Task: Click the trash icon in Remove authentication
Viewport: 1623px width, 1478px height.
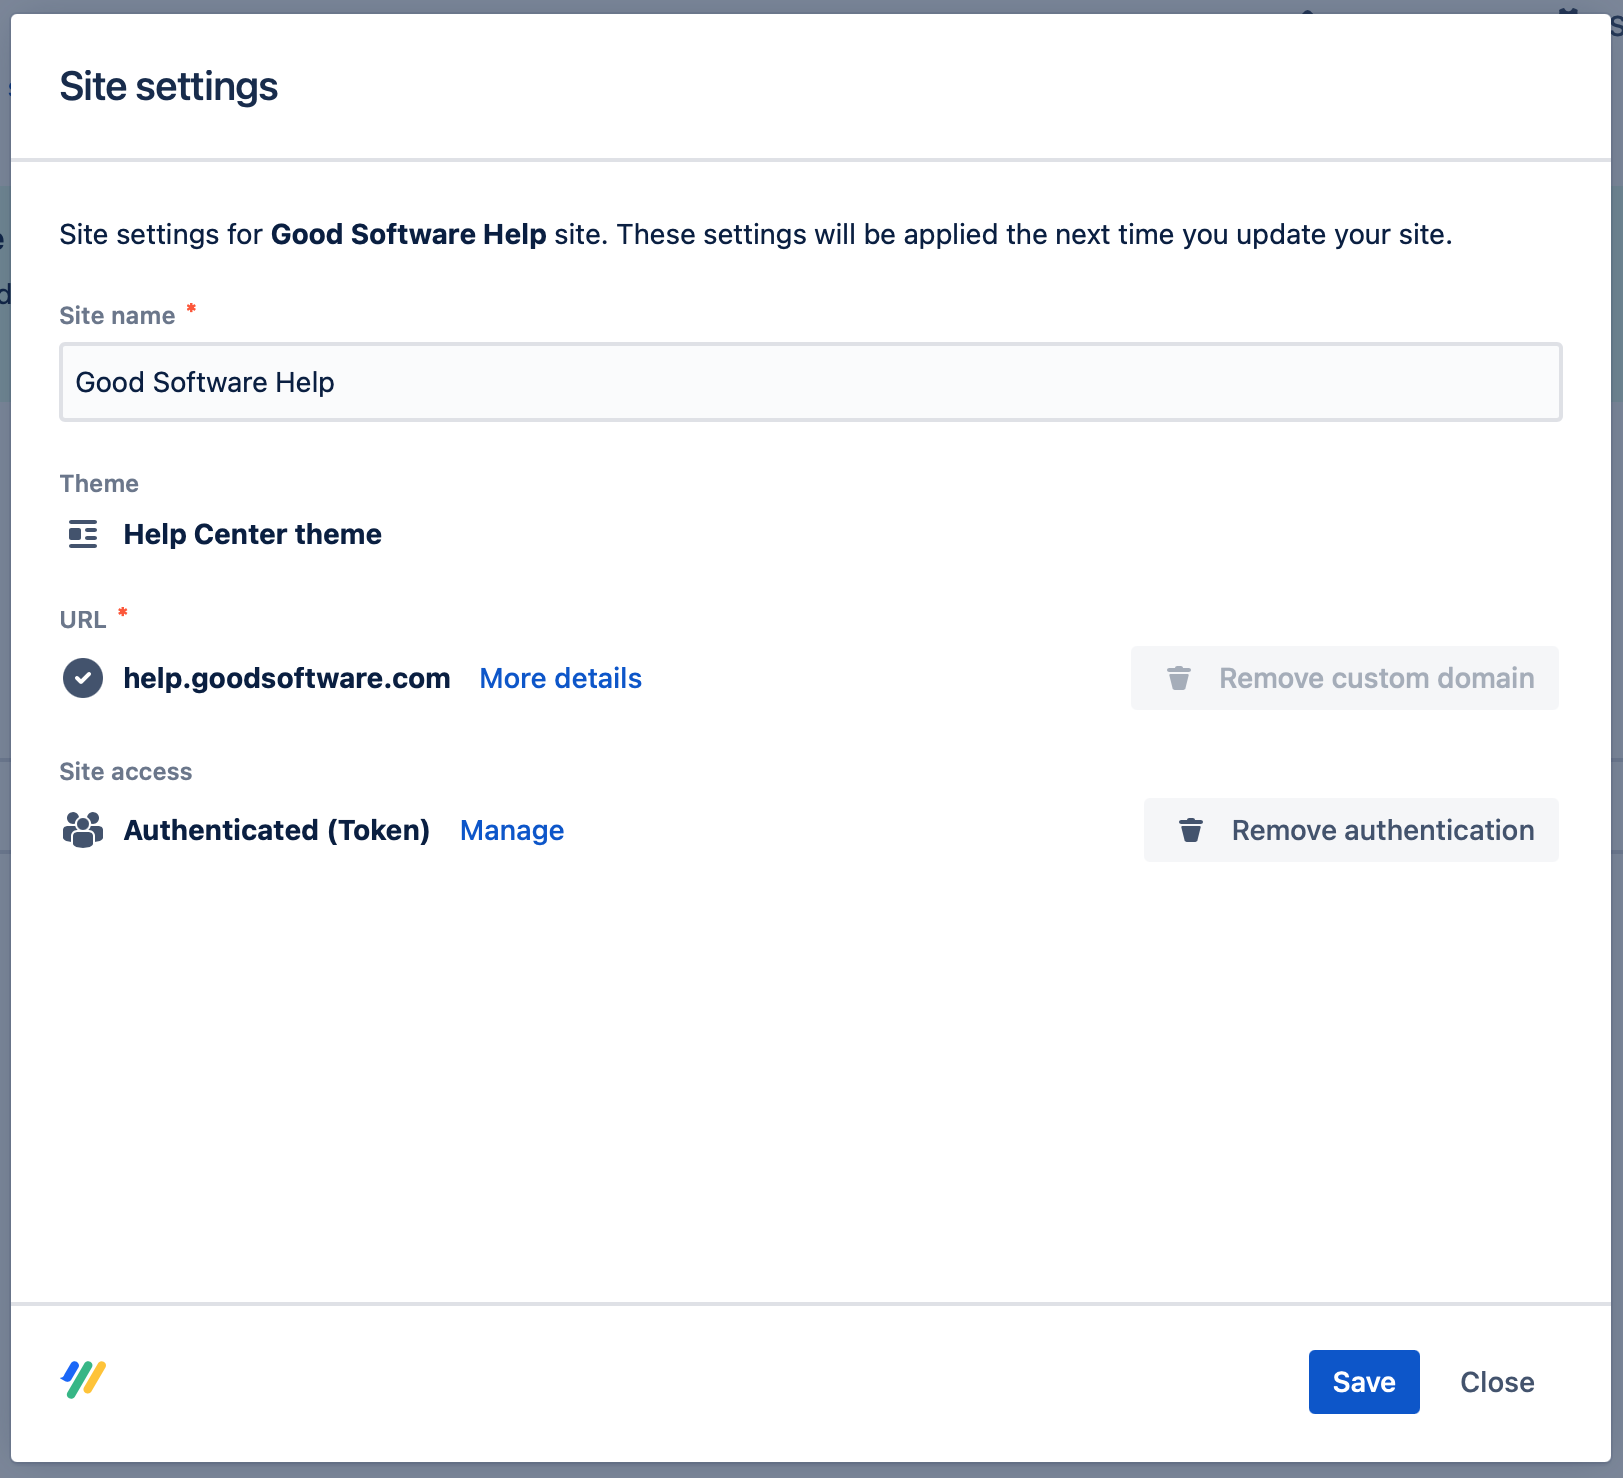Action: (x=1190, y=830)
